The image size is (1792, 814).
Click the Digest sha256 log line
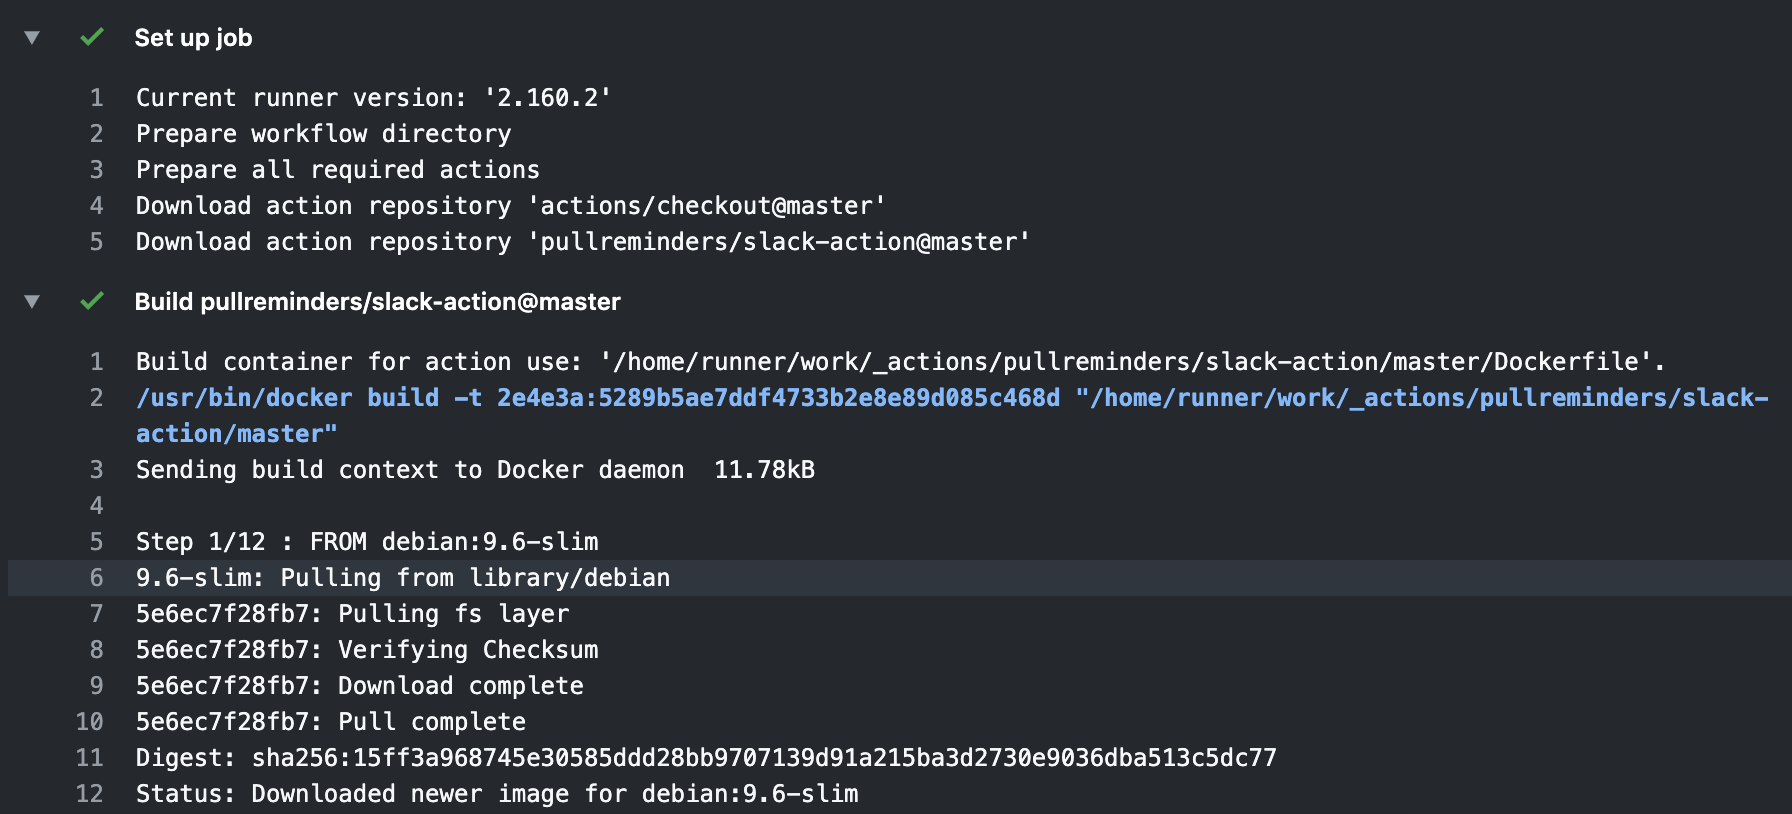pyautogui.click(x=706, y=758)
